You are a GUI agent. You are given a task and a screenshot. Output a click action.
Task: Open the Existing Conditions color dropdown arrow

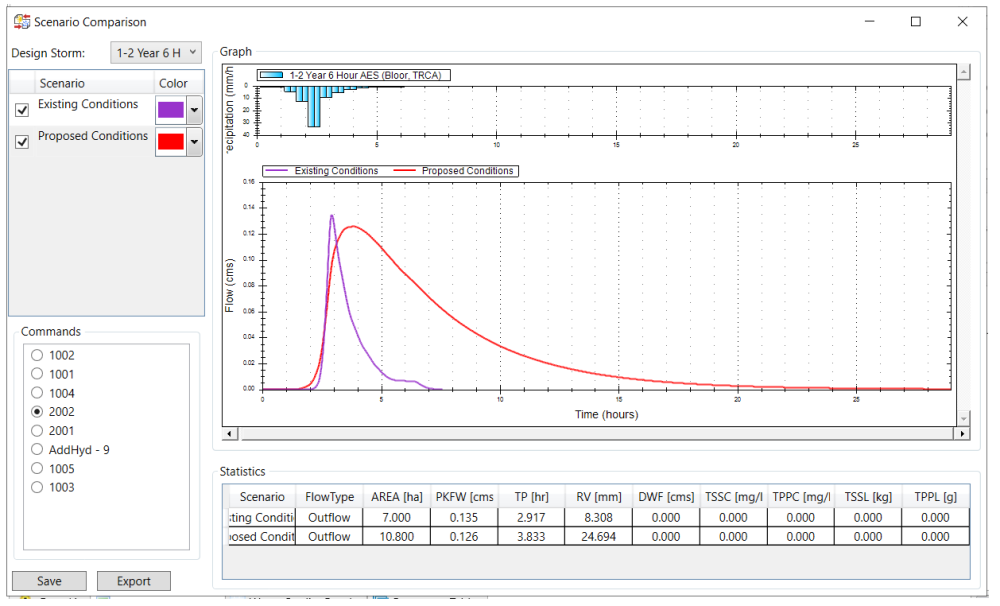click(195, 110)
